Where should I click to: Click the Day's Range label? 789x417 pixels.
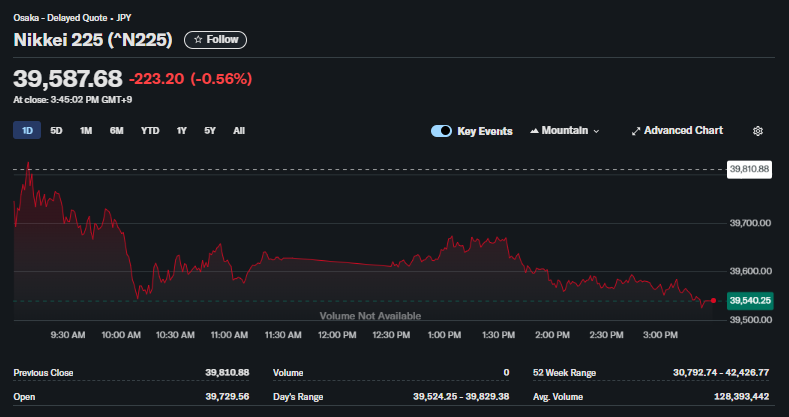[x=298, y=397]
